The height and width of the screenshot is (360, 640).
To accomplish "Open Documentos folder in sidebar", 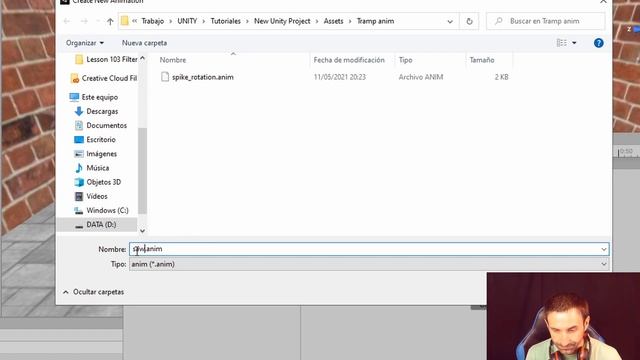I will coord(100,126).
